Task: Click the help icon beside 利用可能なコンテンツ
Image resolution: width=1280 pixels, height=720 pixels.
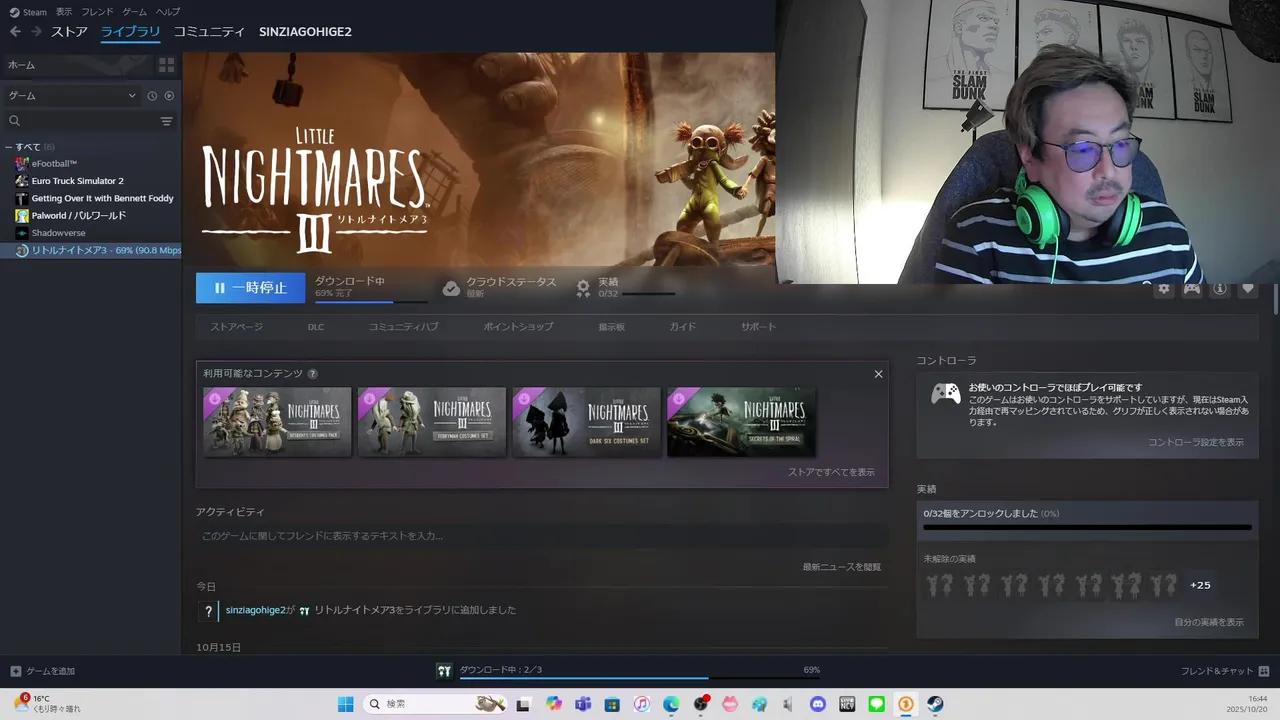Action: (x=312, y=374)
